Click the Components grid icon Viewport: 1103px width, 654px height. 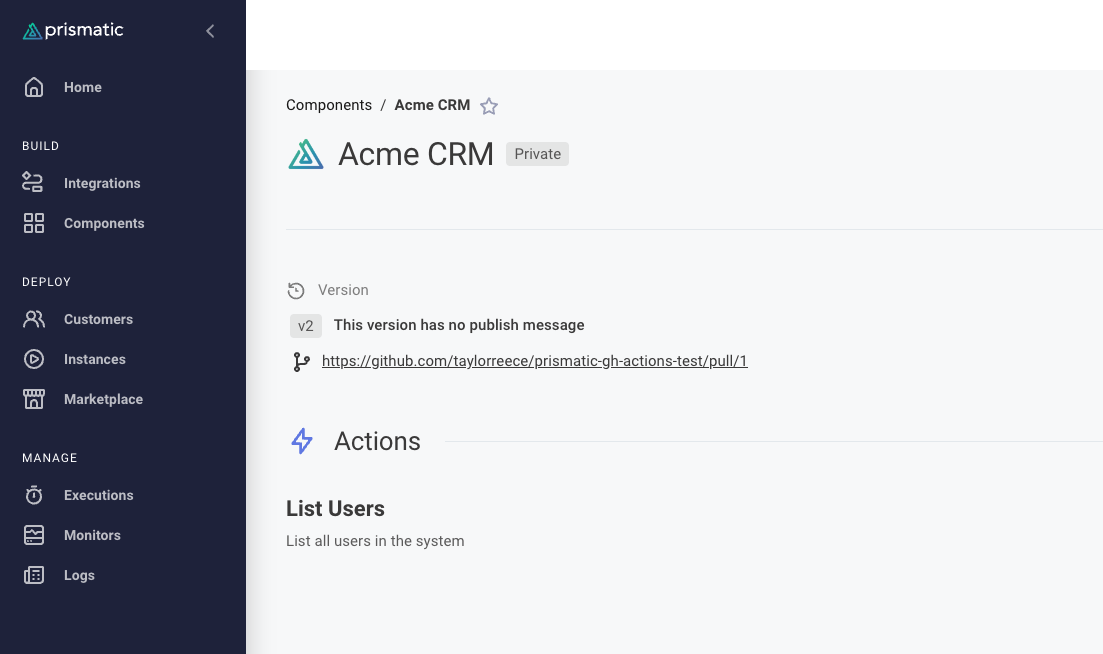[34, 223]
